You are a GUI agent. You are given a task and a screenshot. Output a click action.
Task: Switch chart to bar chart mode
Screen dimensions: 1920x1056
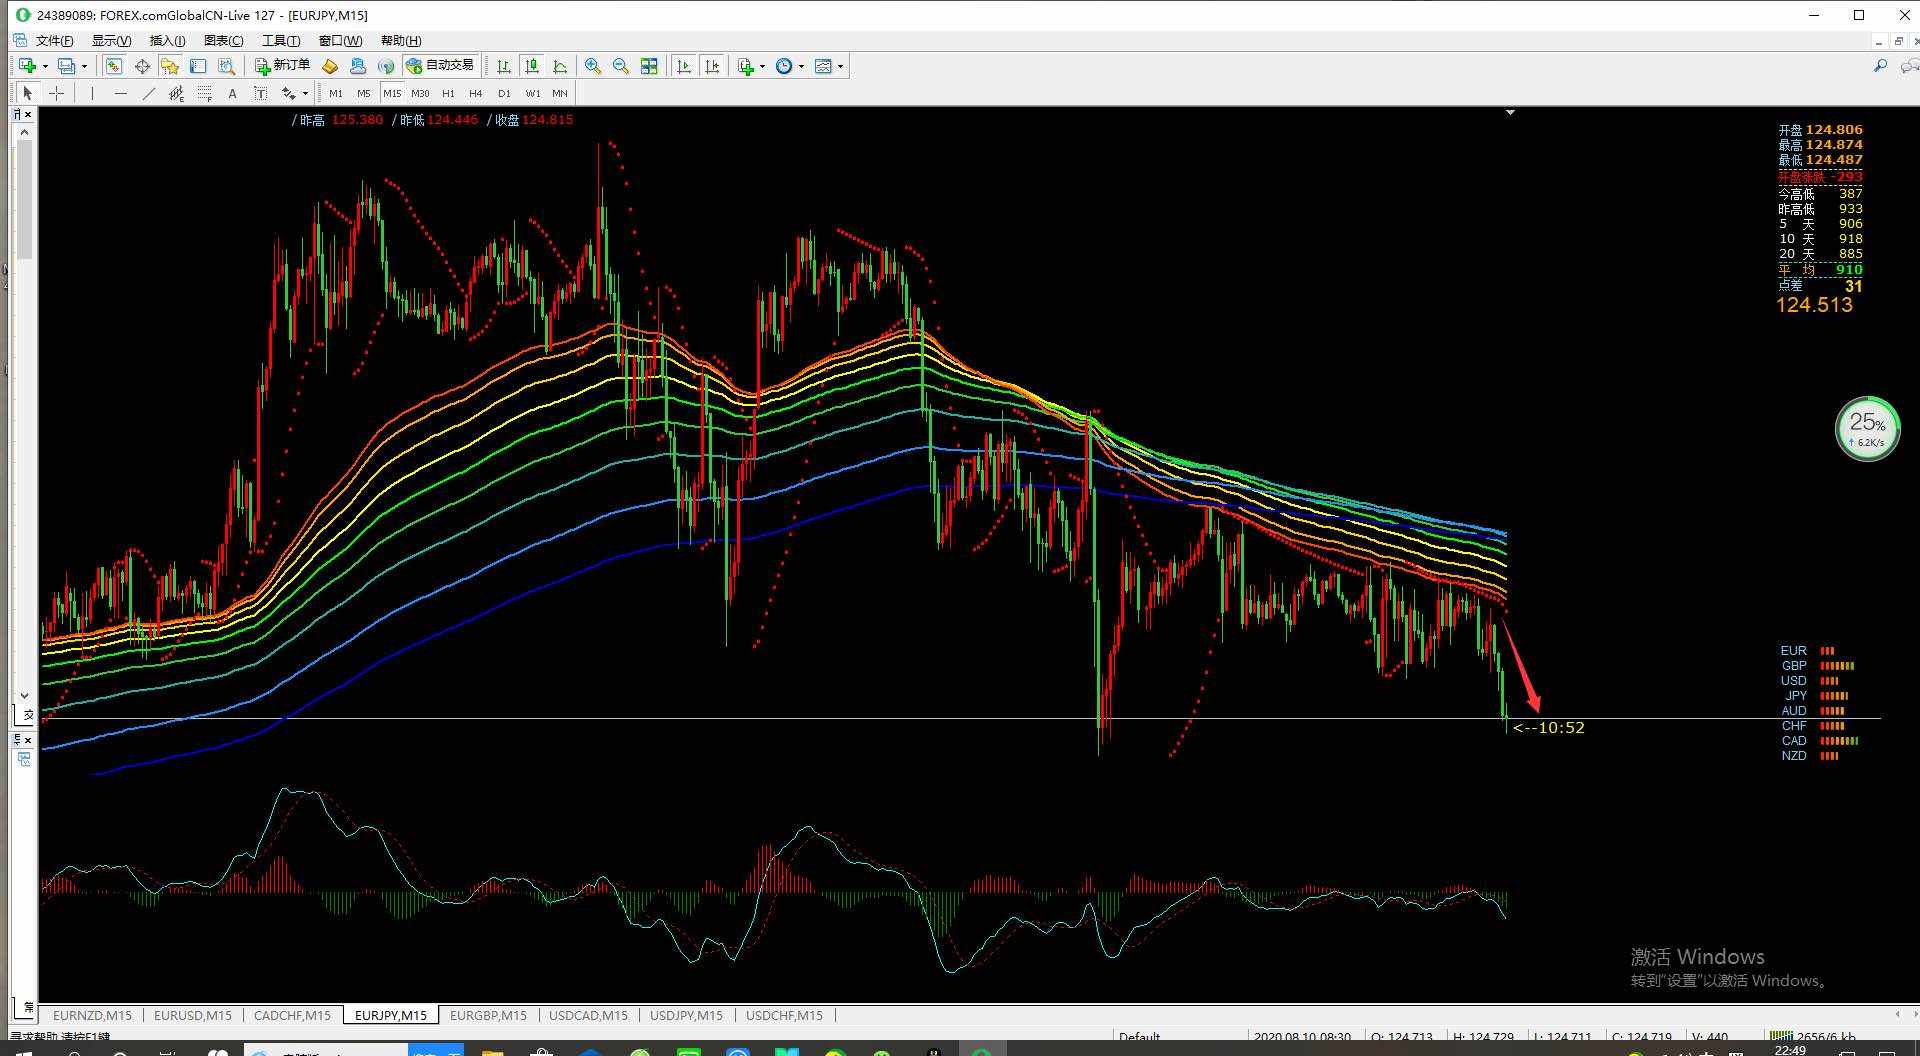tap(504, 66)
